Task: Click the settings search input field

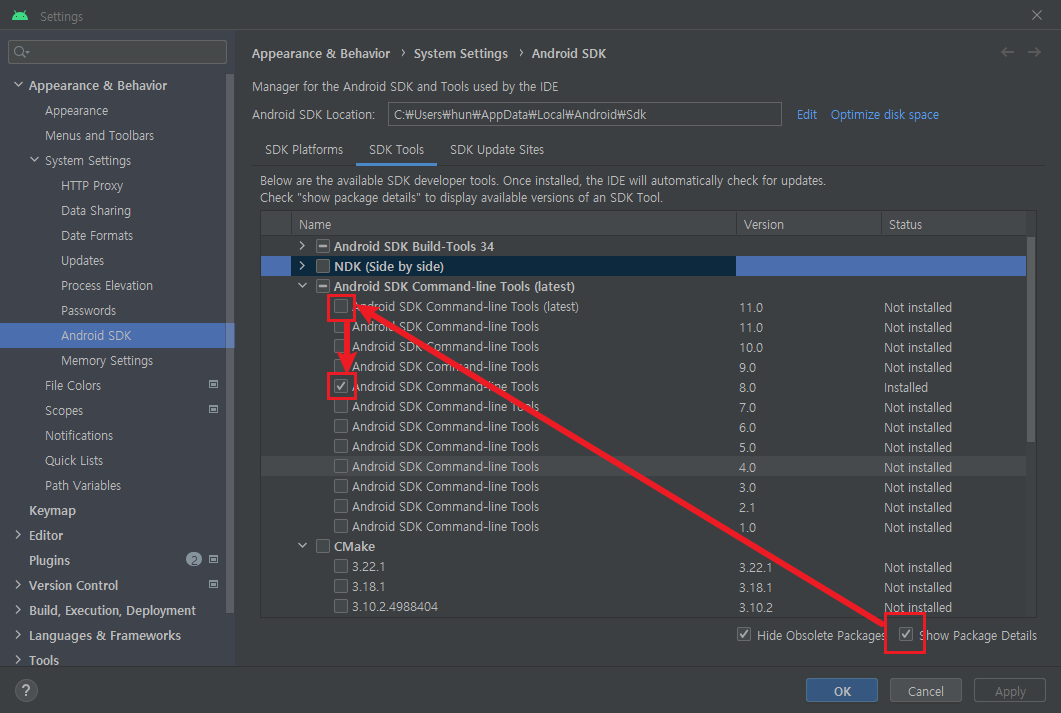Action: [118, 52]
